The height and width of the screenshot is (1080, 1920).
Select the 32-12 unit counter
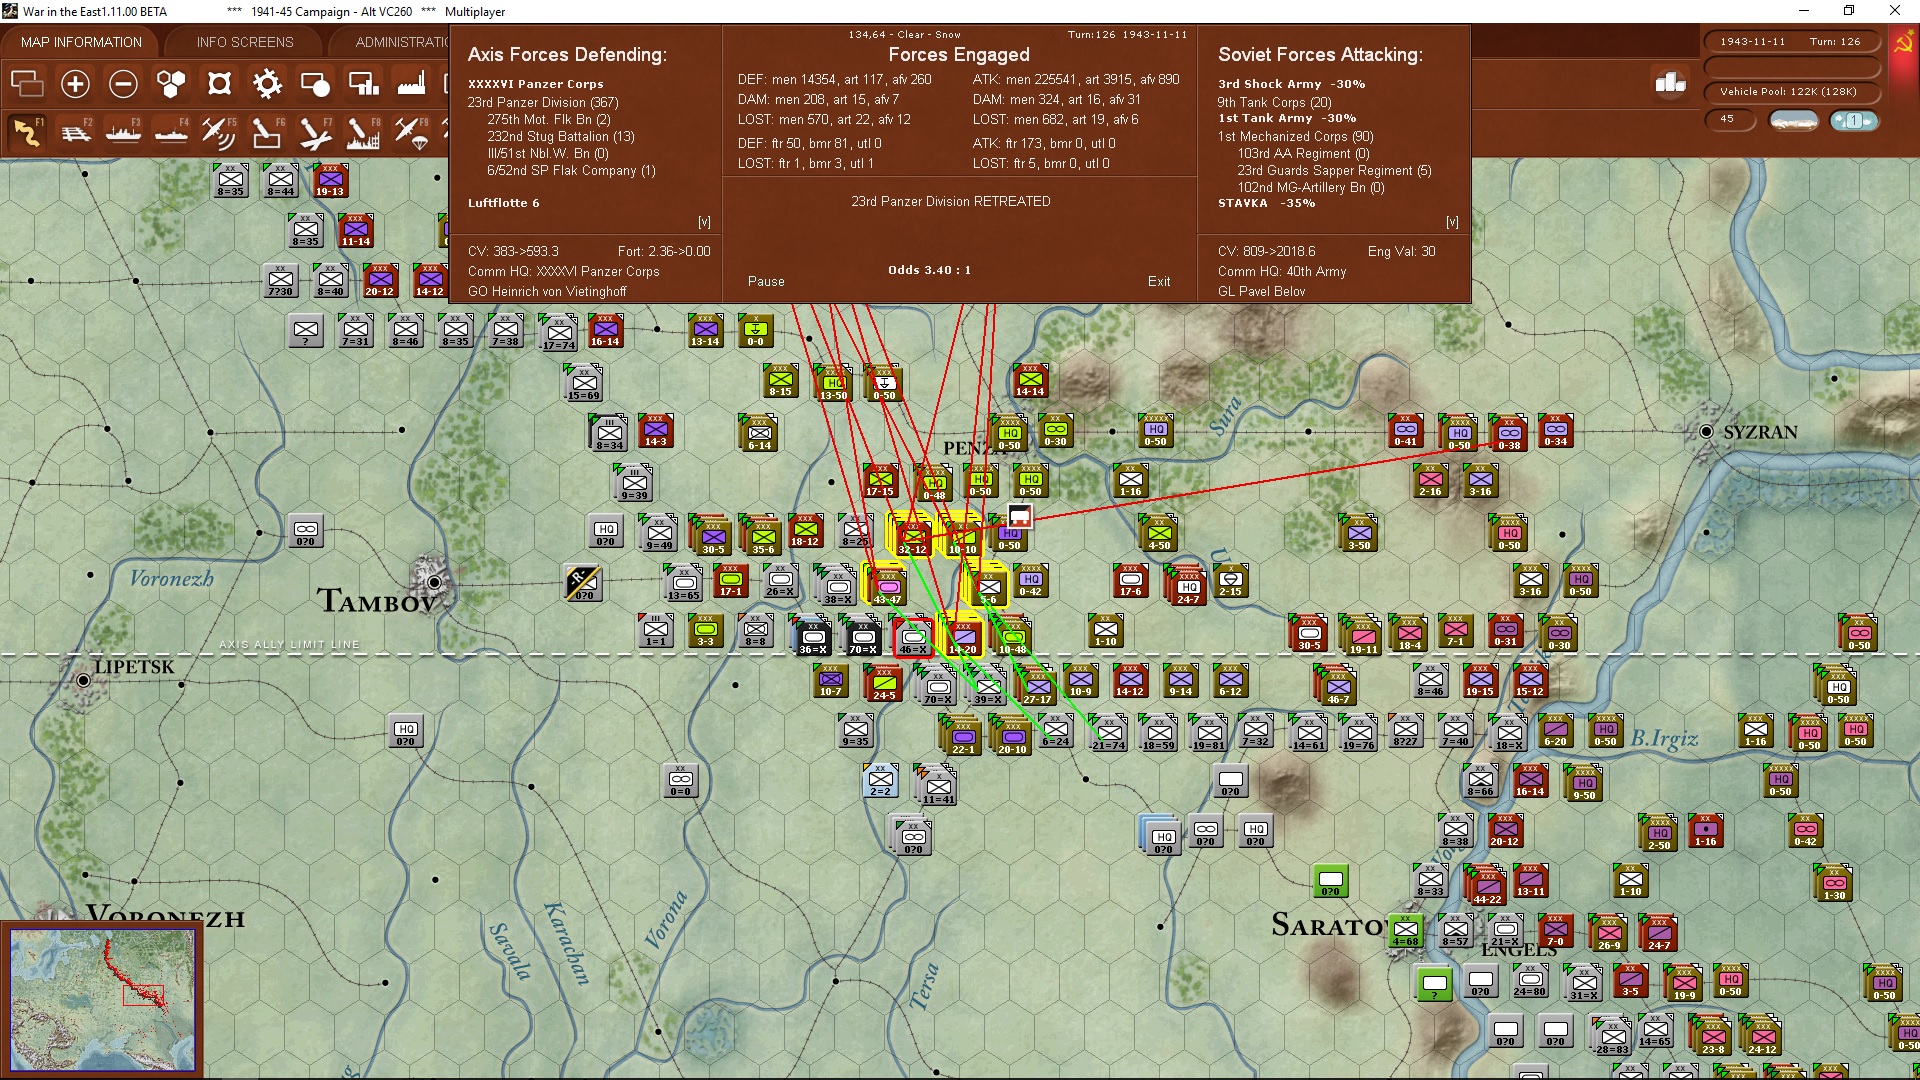pyautogui.click(x=913, y=537)
